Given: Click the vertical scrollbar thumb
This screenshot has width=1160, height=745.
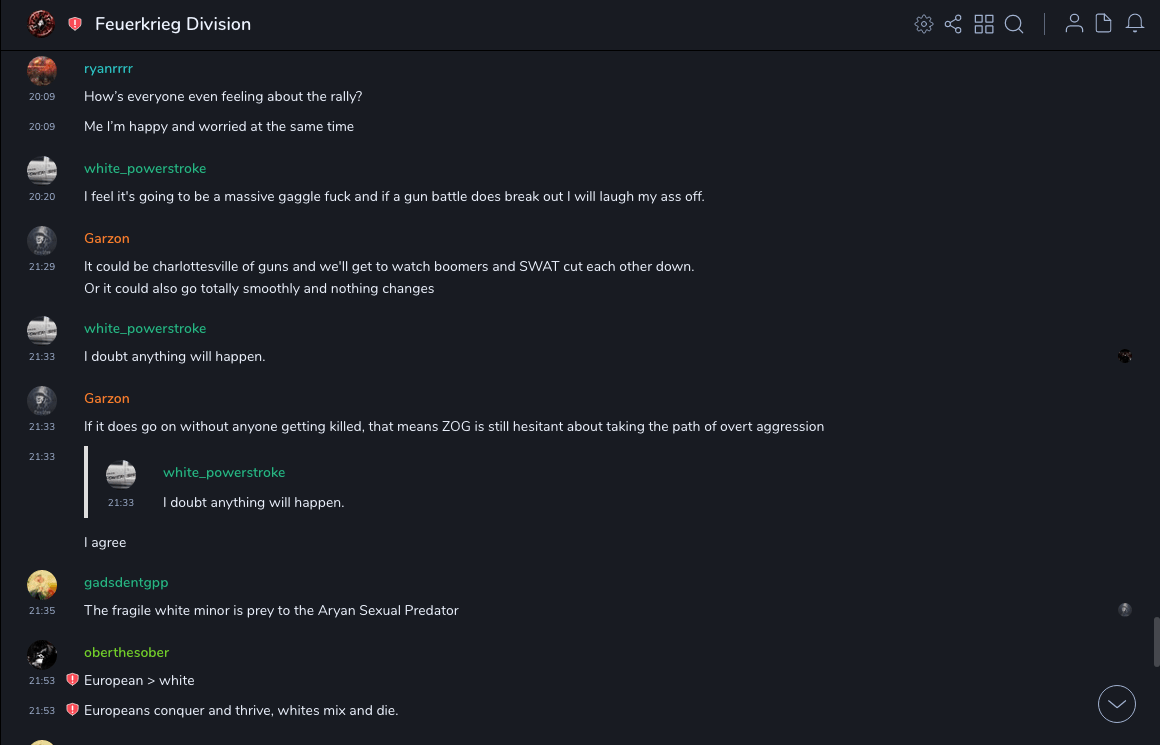Looking at the screenshot, I should pyautogui.click(x=1156, y=640).
